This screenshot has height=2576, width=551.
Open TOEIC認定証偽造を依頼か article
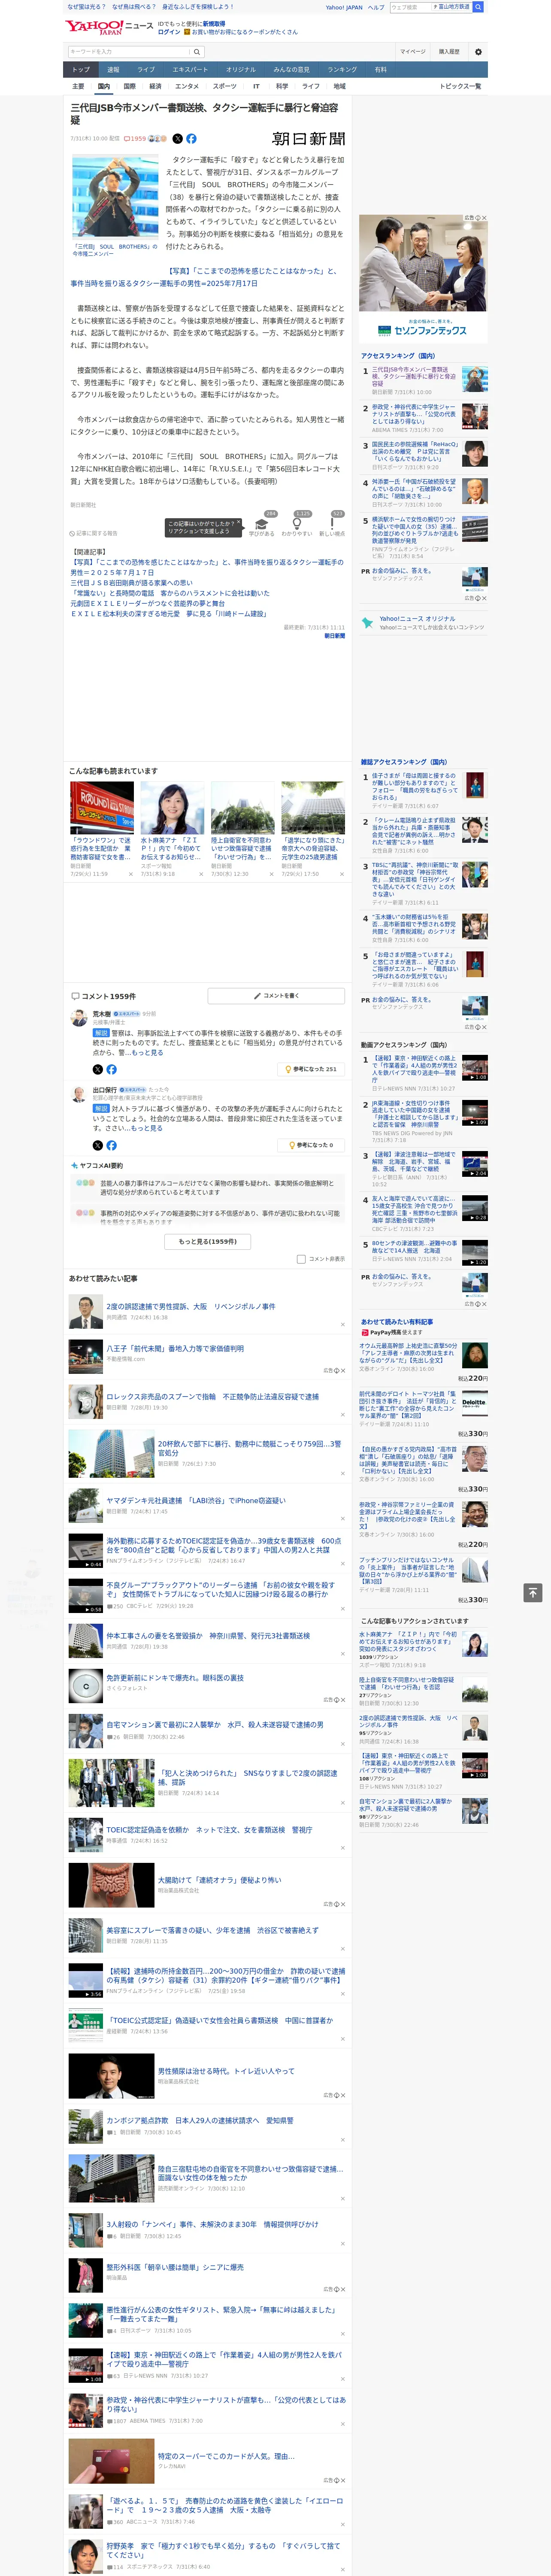pos(209,1830)
